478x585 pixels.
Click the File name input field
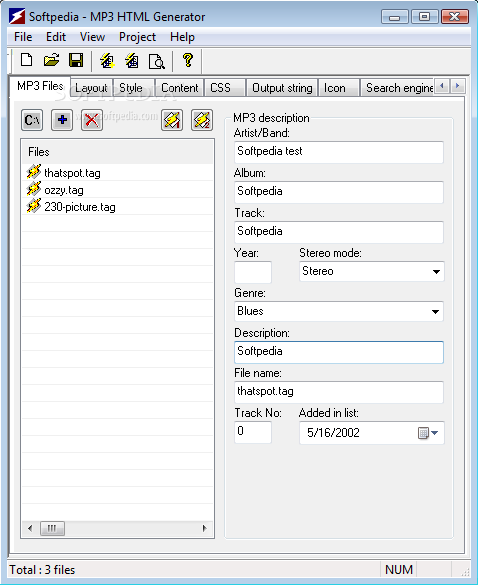(x=339, y=392)
